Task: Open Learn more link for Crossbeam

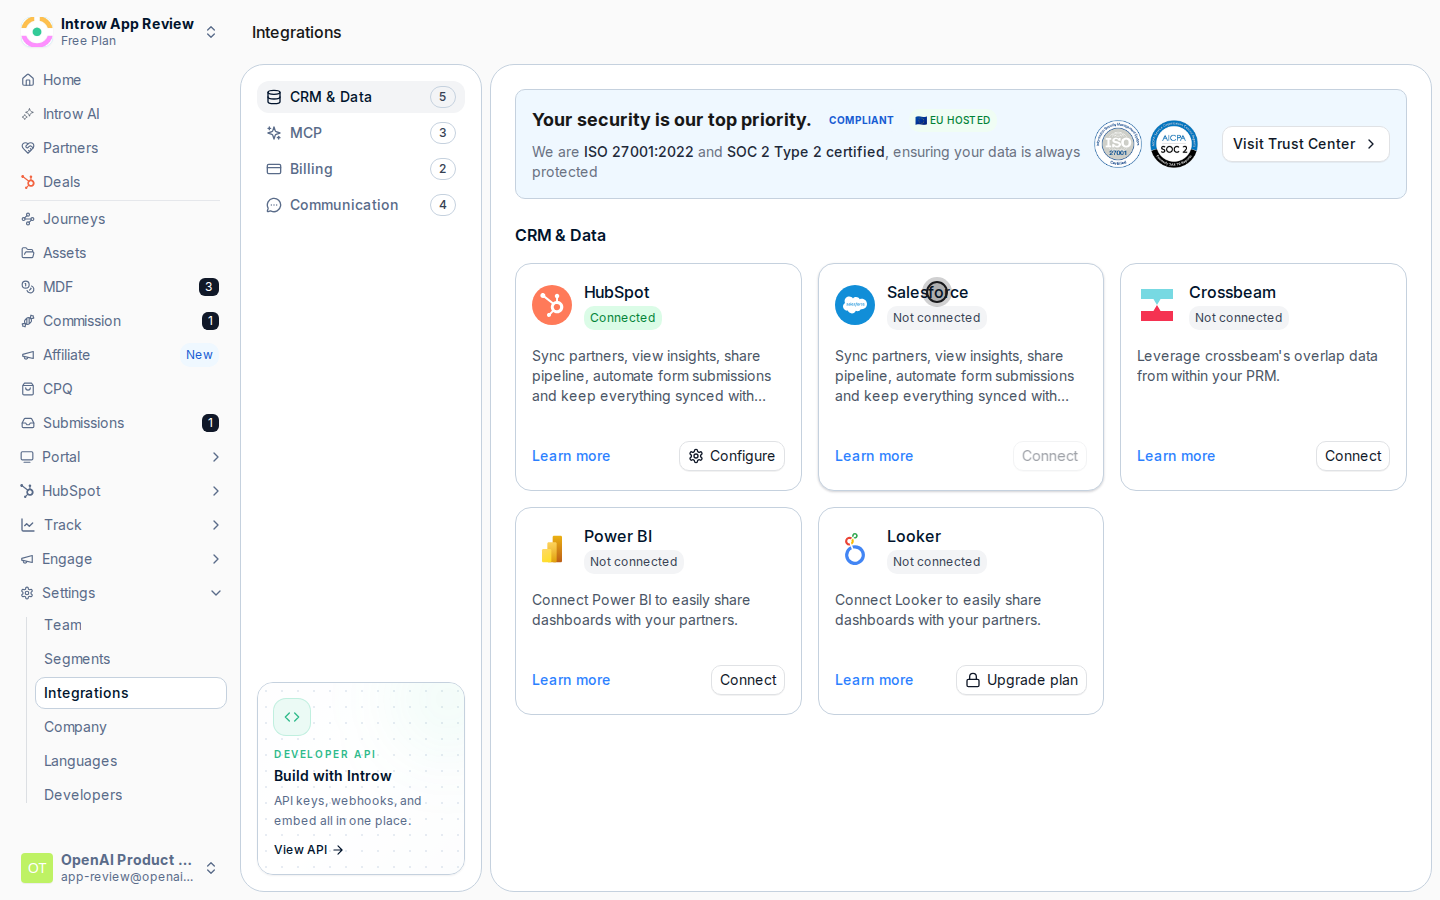Action: [1176, 456]
